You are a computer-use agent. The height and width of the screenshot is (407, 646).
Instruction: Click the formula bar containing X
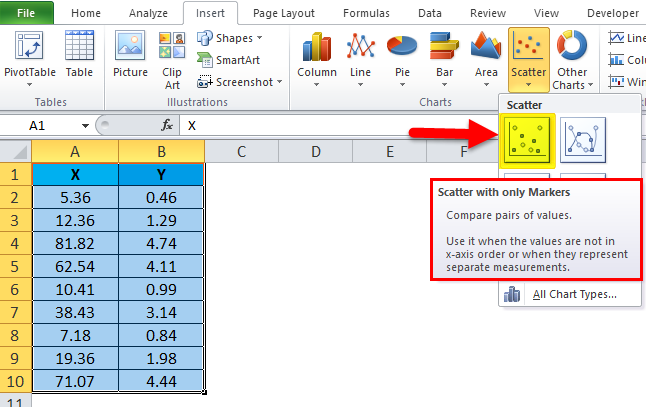[338, 126]
